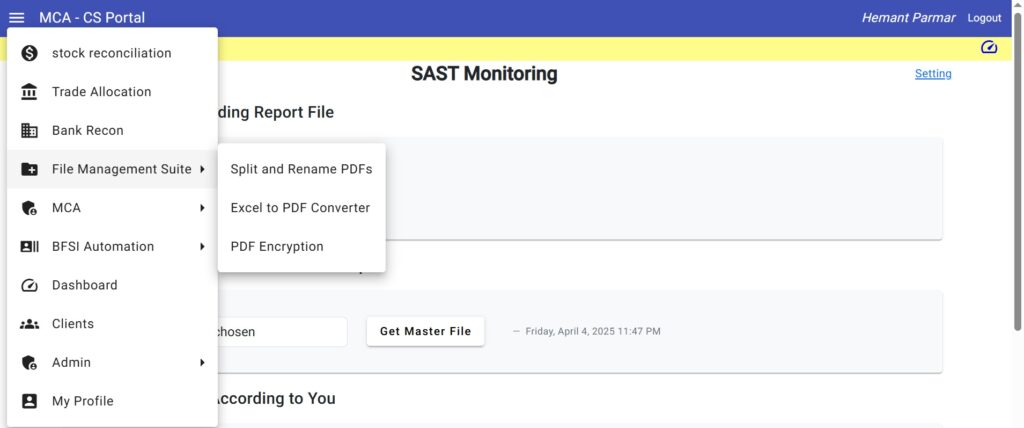Viewport: 1024px width, 428px height.
Task: Click the My Profile person icon
Action: tap(30, 401)
